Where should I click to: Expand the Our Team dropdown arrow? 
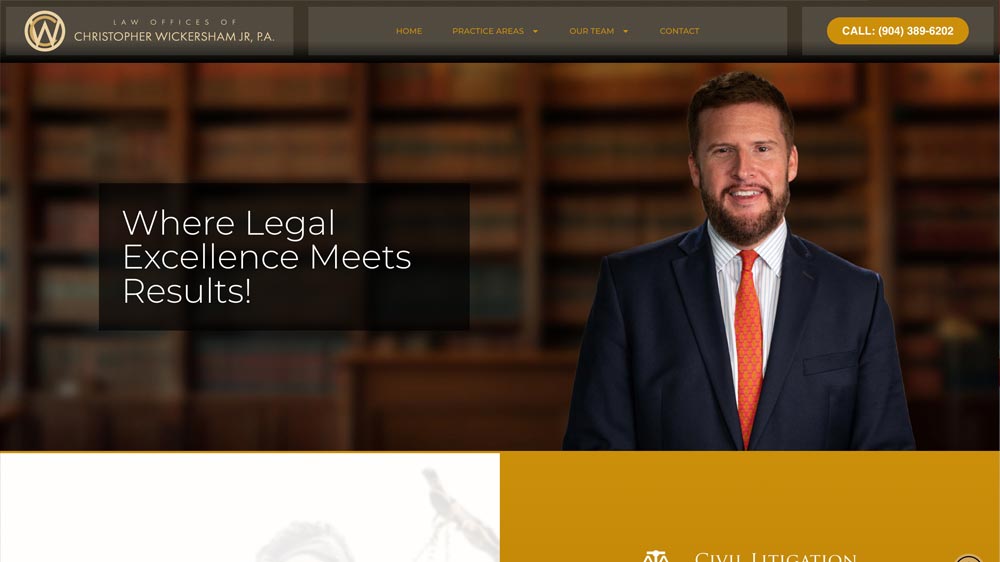[x=626, y=31]
